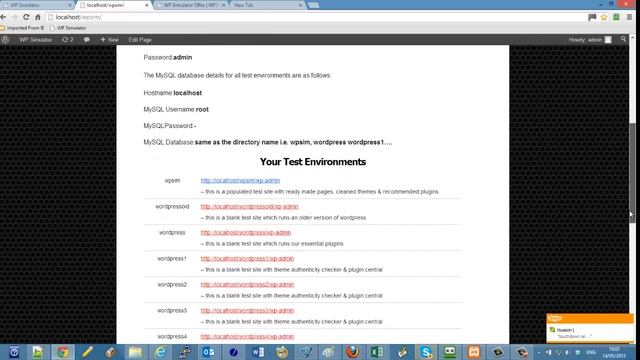Open the wordpress4 wp-admin link

tap(247, 337)
